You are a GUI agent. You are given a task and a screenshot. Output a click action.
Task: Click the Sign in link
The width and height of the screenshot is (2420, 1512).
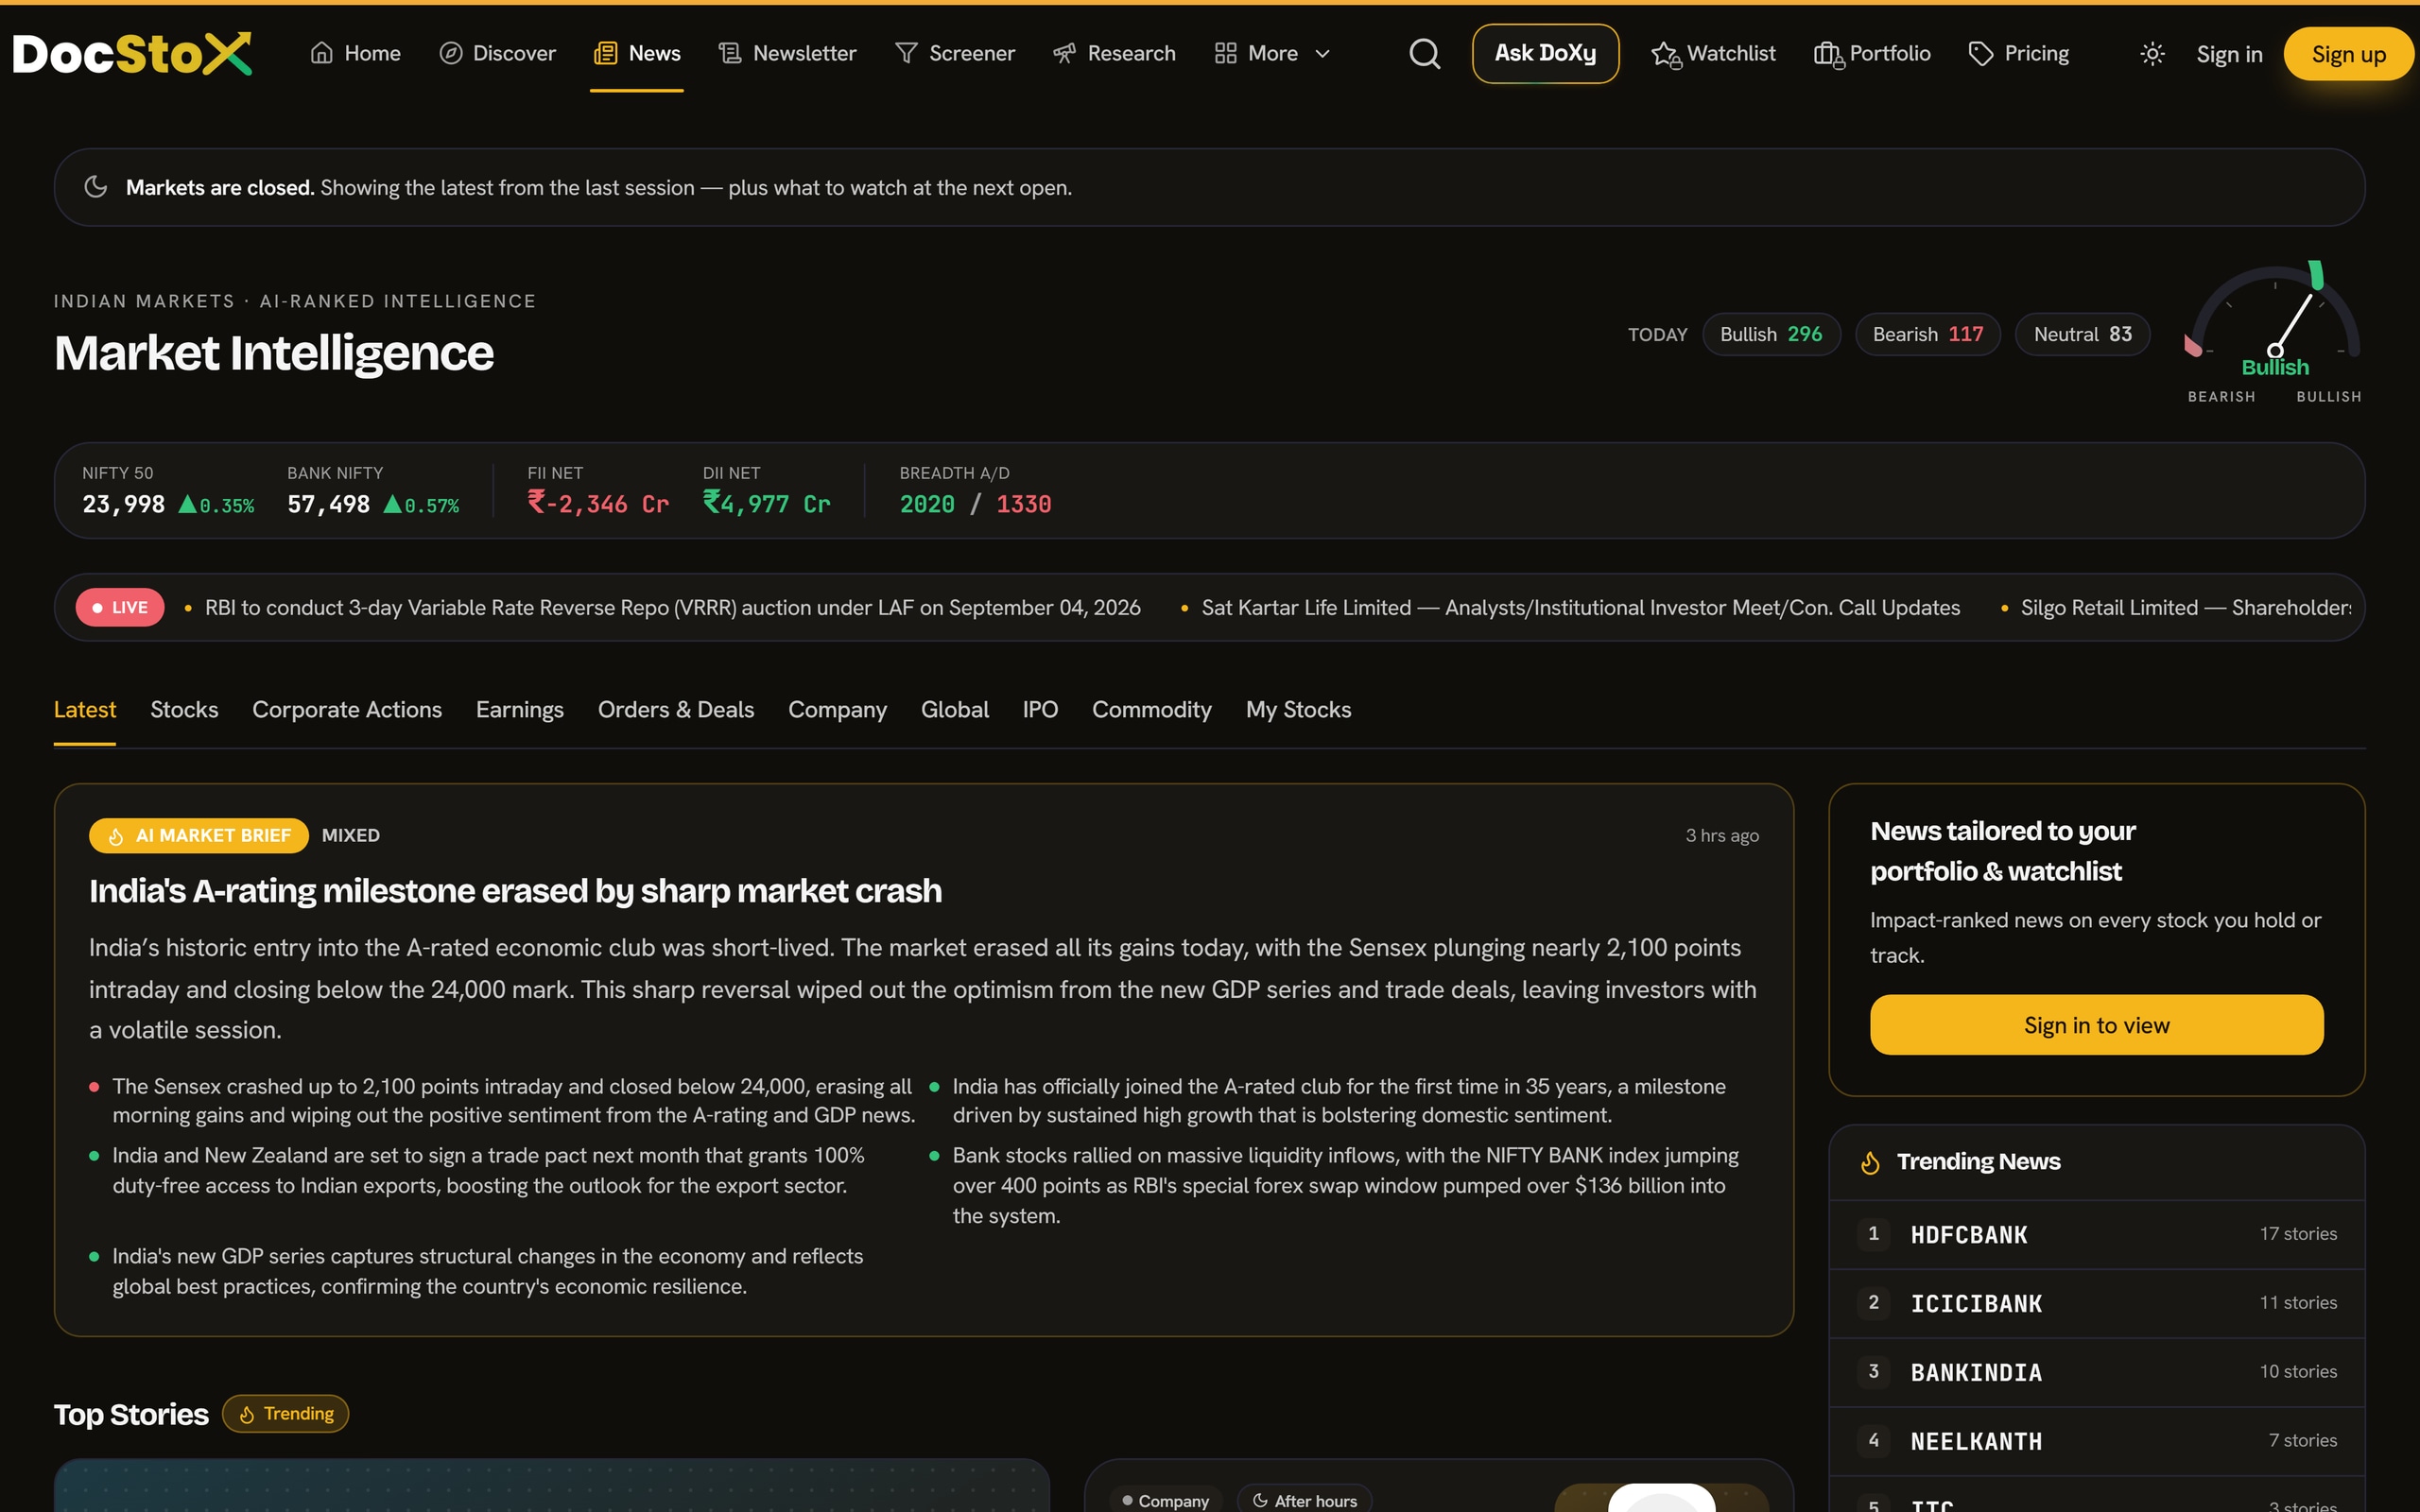click(x=2229, y=54)
